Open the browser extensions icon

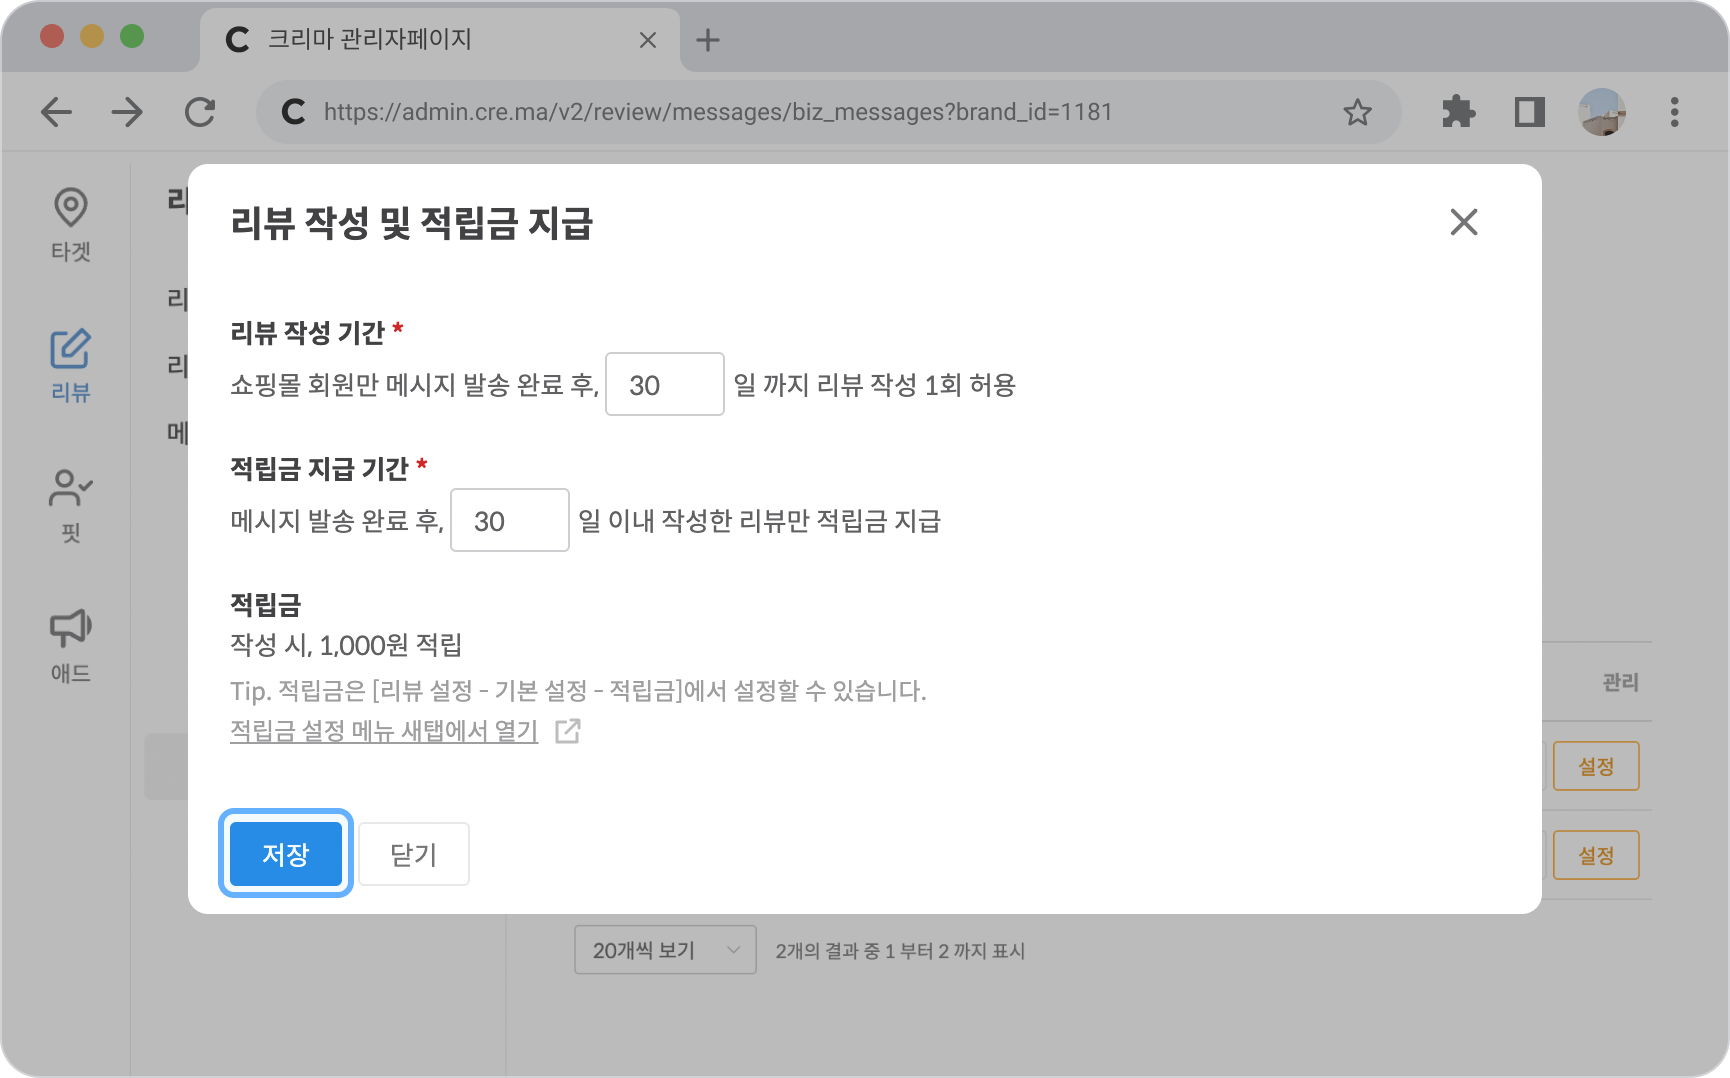1459,112
